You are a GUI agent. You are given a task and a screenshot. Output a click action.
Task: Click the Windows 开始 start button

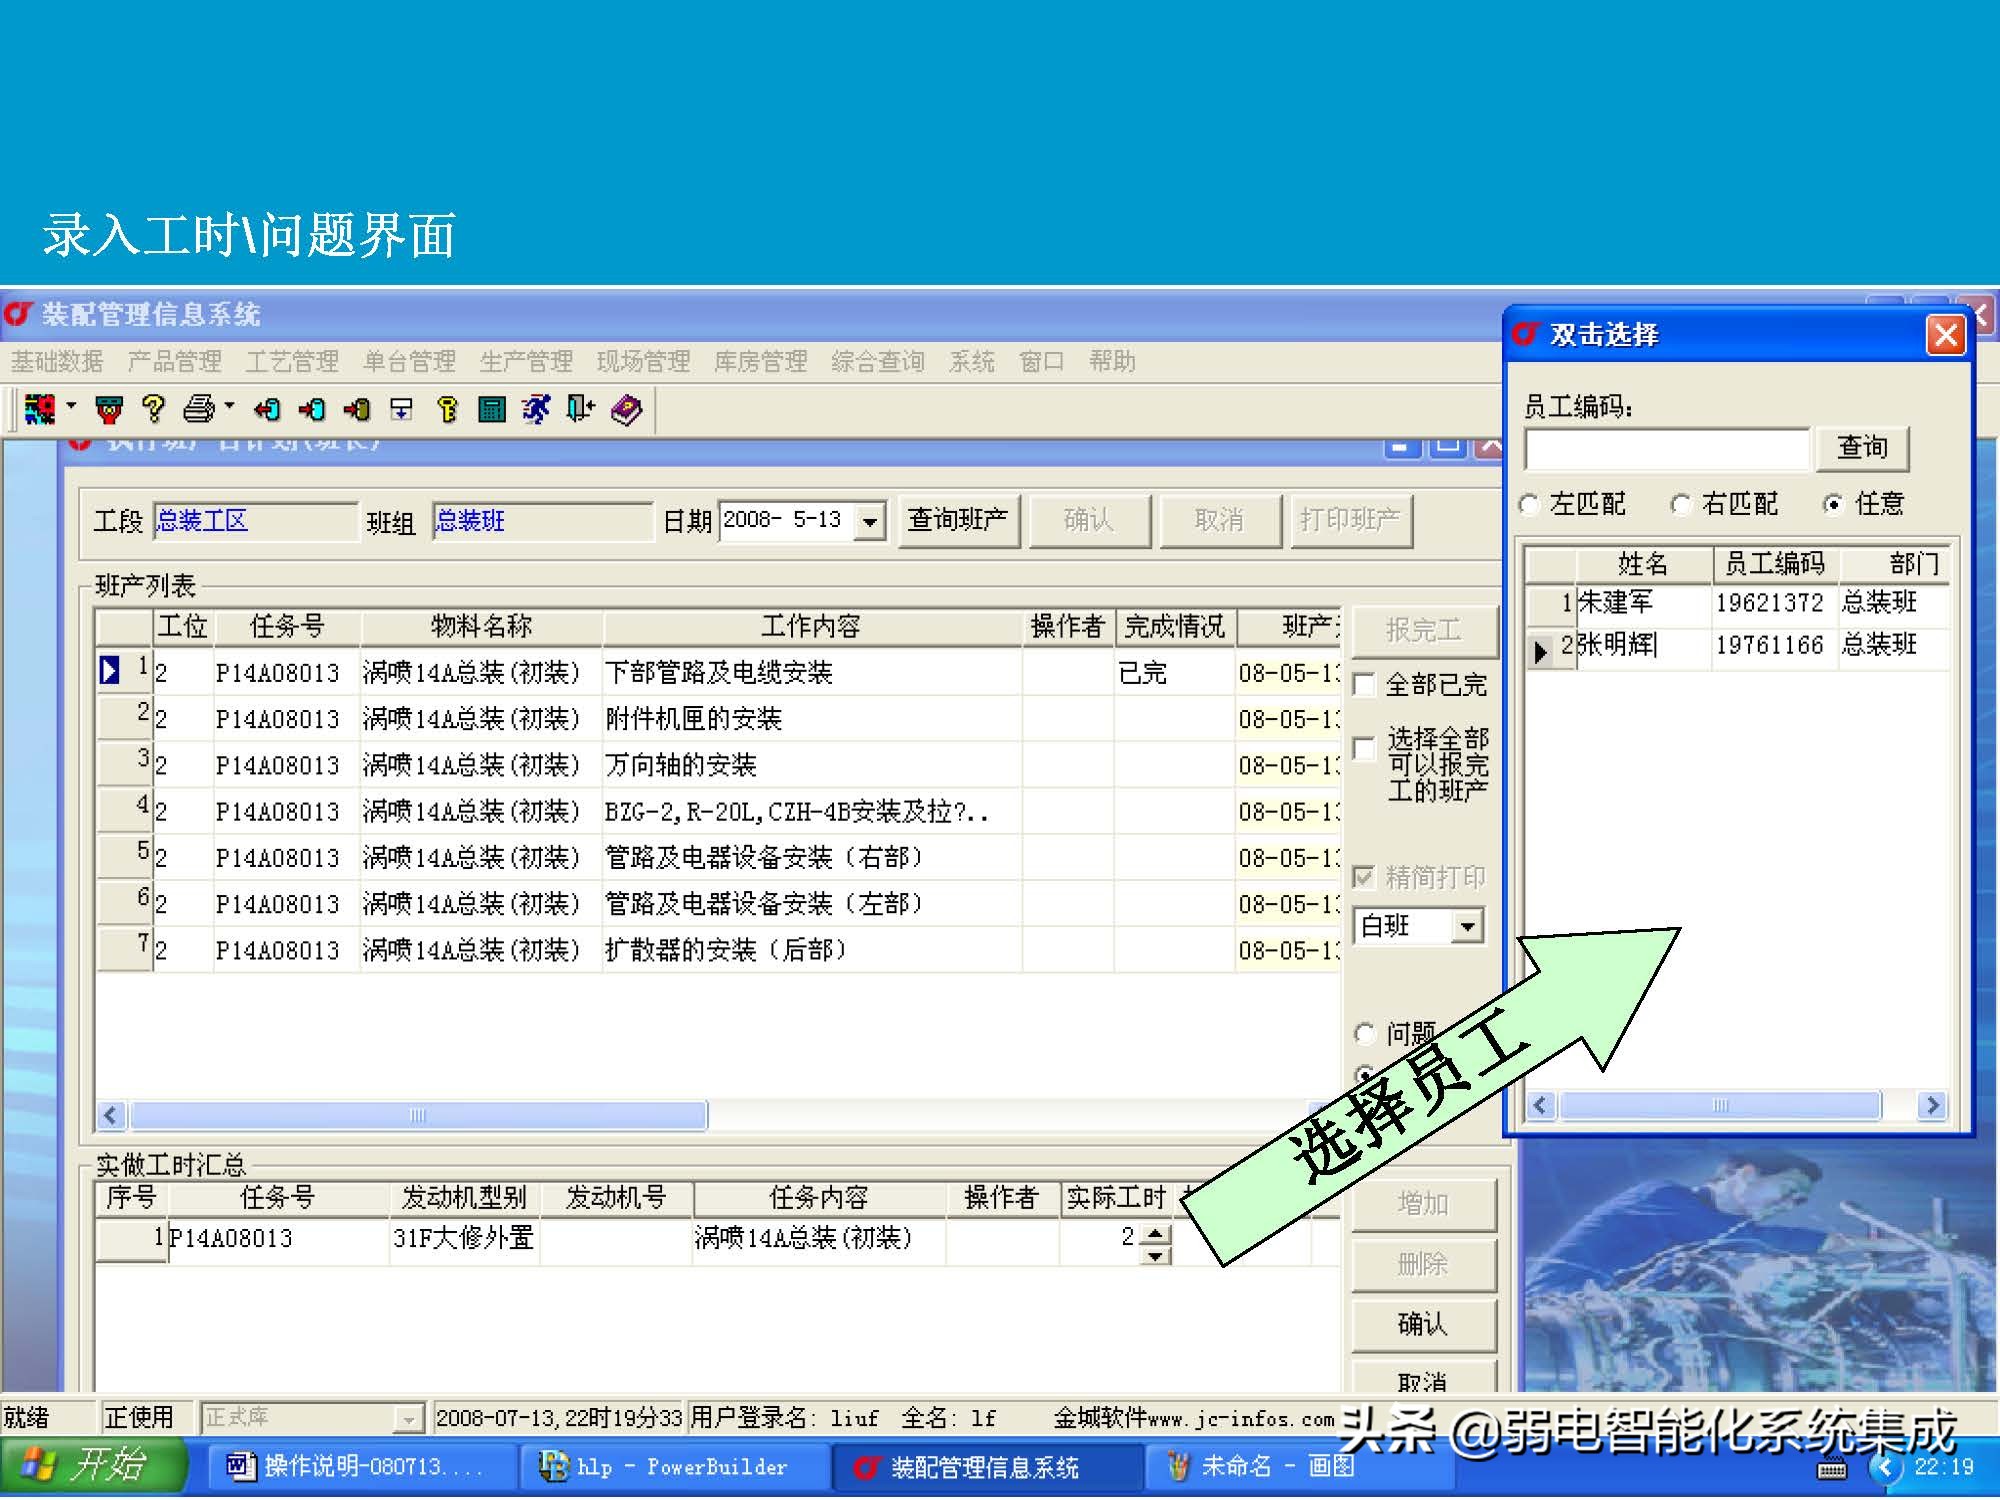coord(92,1467)
